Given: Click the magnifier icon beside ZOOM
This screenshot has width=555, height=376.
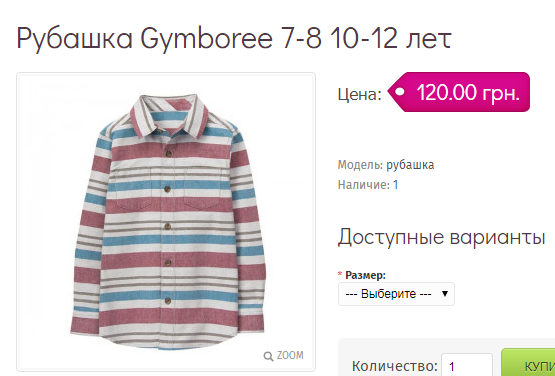Looking at the screenshot, I should pos(268,356).
